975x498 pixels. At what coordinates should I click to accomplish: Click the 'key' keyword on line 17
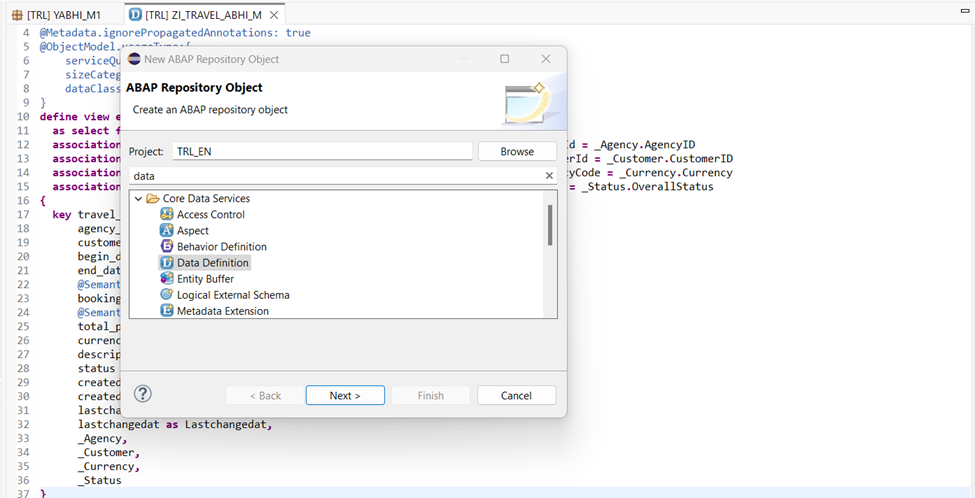coord(62,215)
